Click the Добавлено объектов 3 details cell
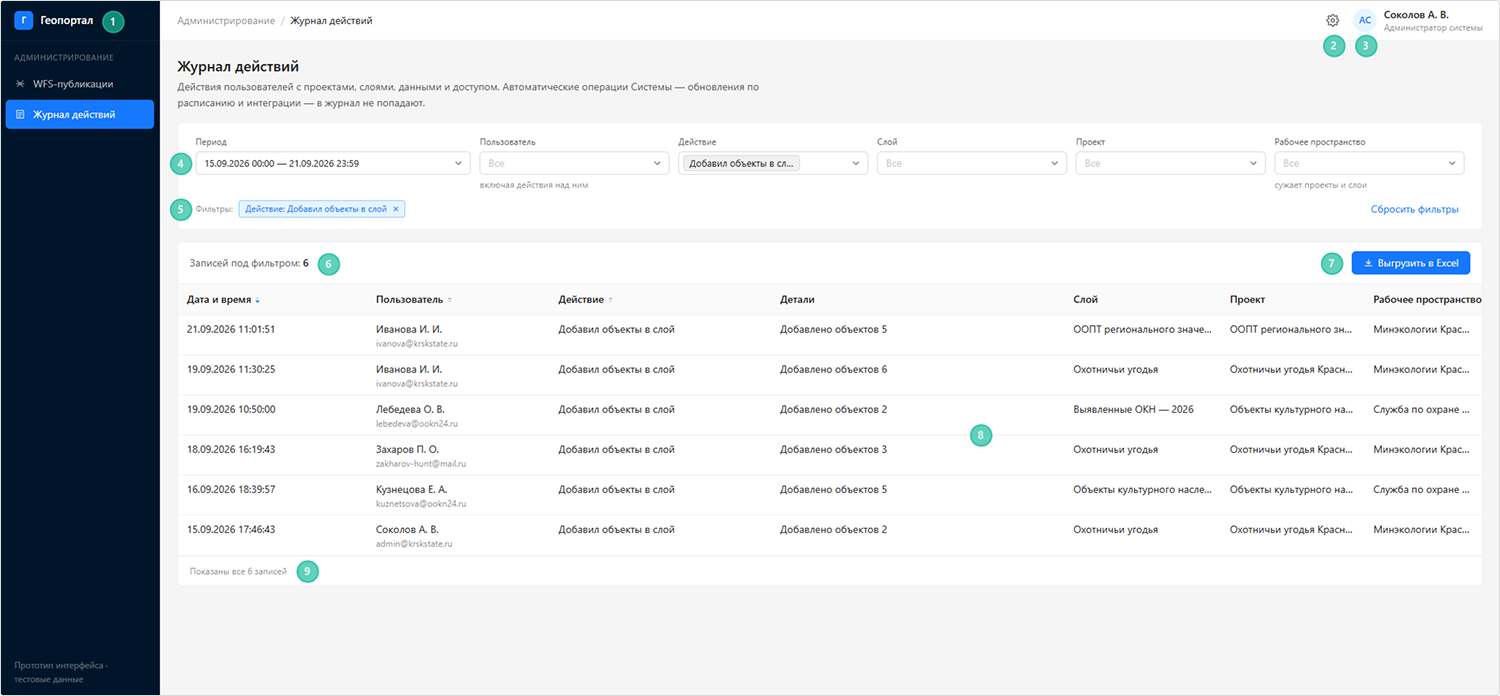The image size is (1500, 696). click(833, 450)
